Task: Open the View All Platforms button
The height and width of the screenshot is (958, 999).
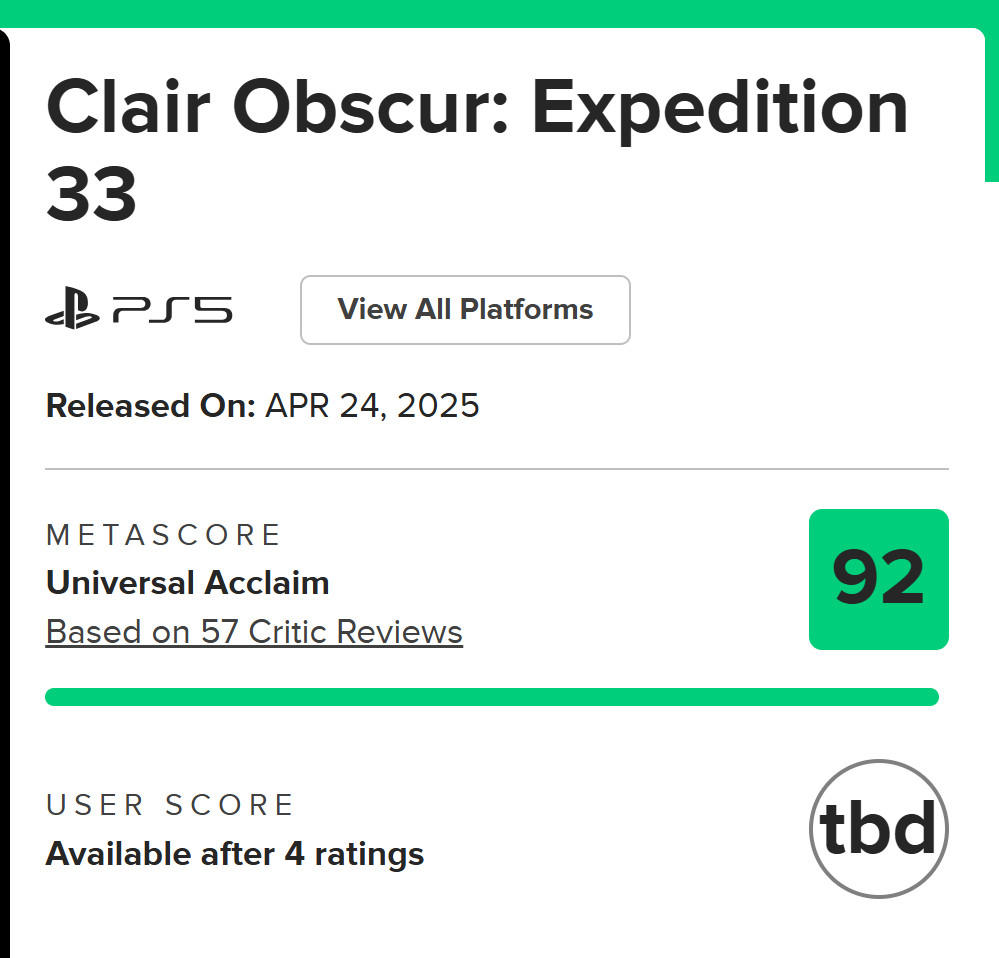Action: click(x=465, y=310)
